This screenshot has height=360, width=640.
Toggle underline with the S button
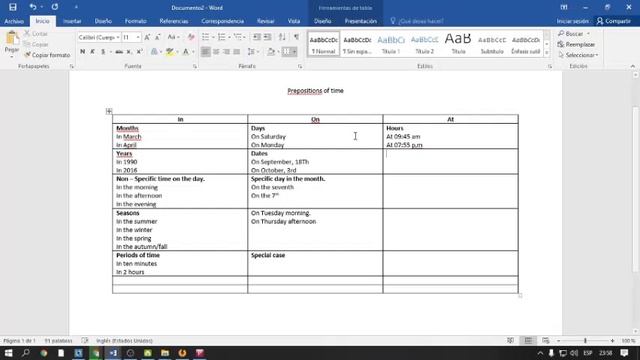(x=103, y=52)
